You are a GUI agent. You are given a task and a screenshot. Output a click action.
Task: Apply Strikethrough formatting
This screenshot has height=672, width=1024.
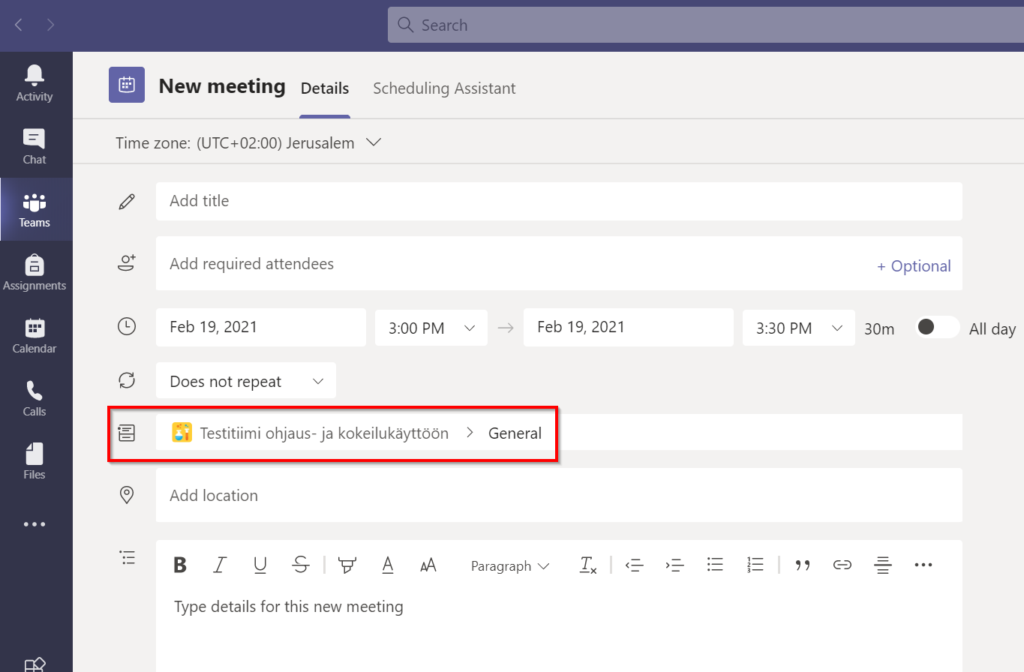[x=300, y=565]
